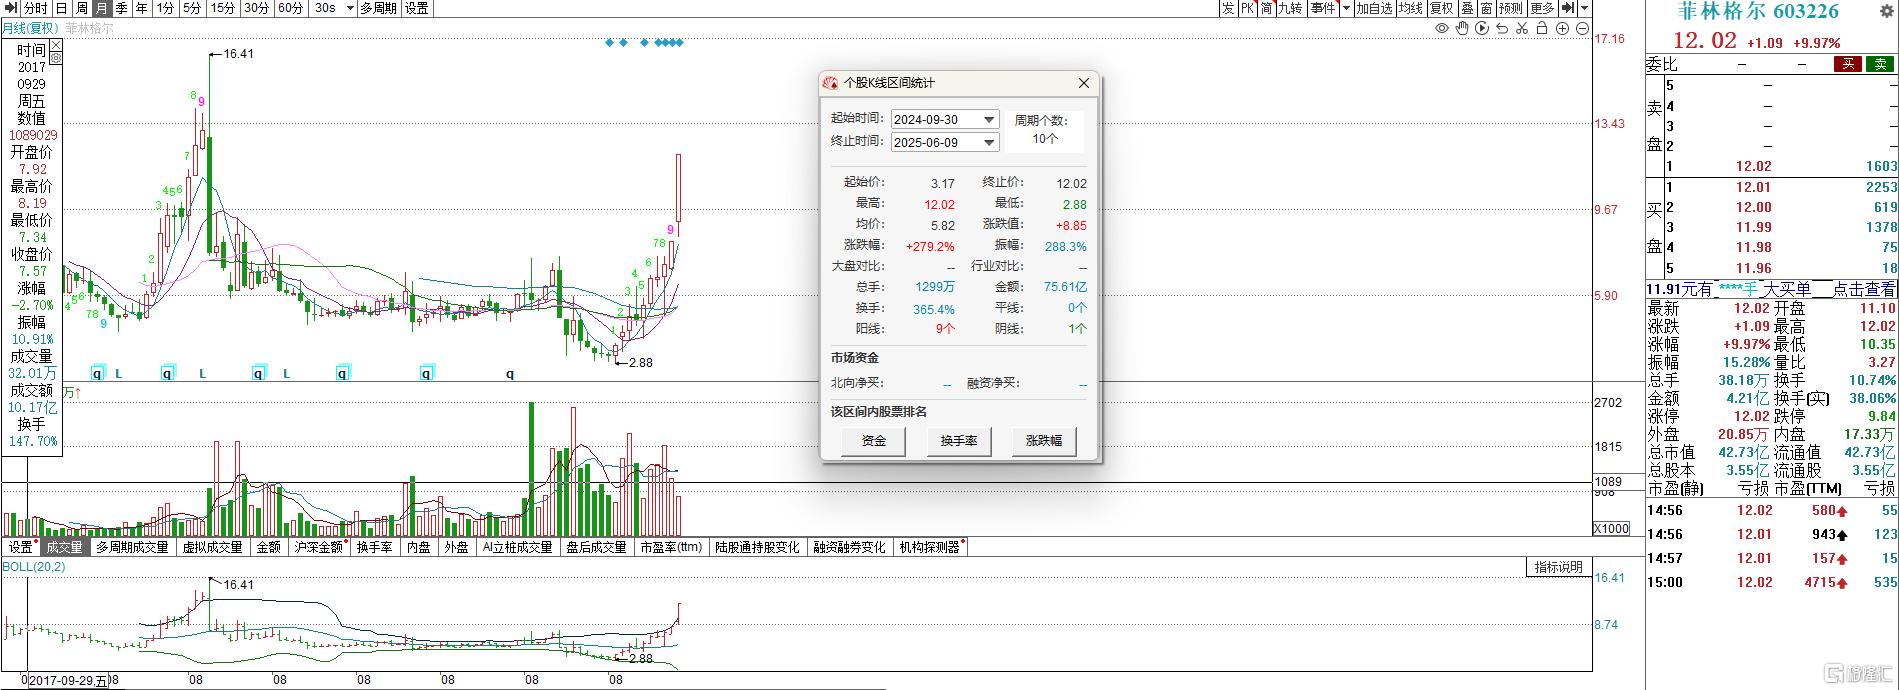Image resolution: width=1899 pixels, height=690 pixels.
Task: Open 起始时间 date dropdown
Action: 989,119
